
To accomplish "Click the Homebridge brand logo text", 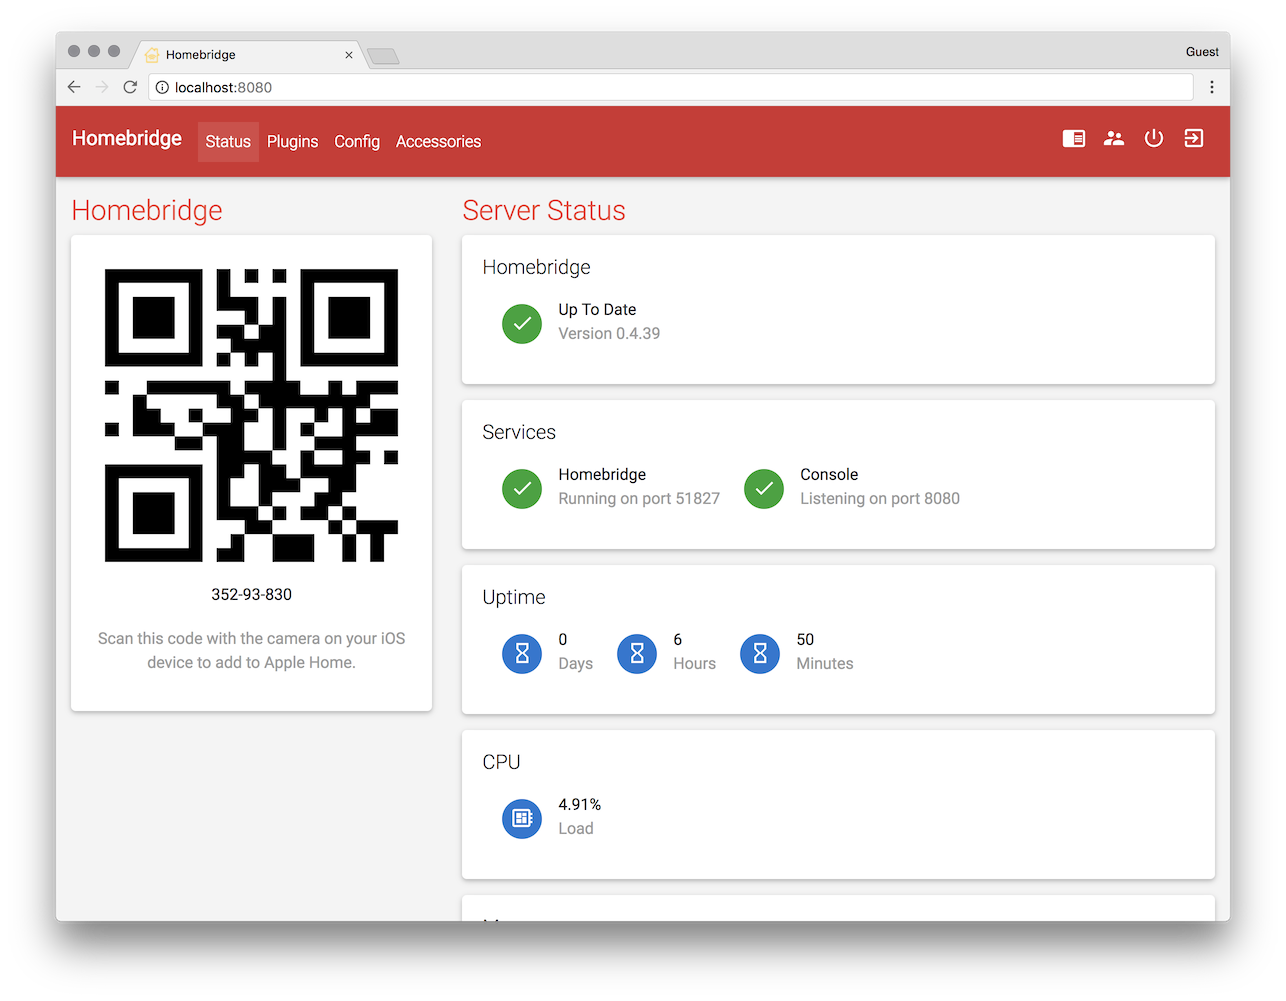I will pyautogui.click(x=127, y=138).
